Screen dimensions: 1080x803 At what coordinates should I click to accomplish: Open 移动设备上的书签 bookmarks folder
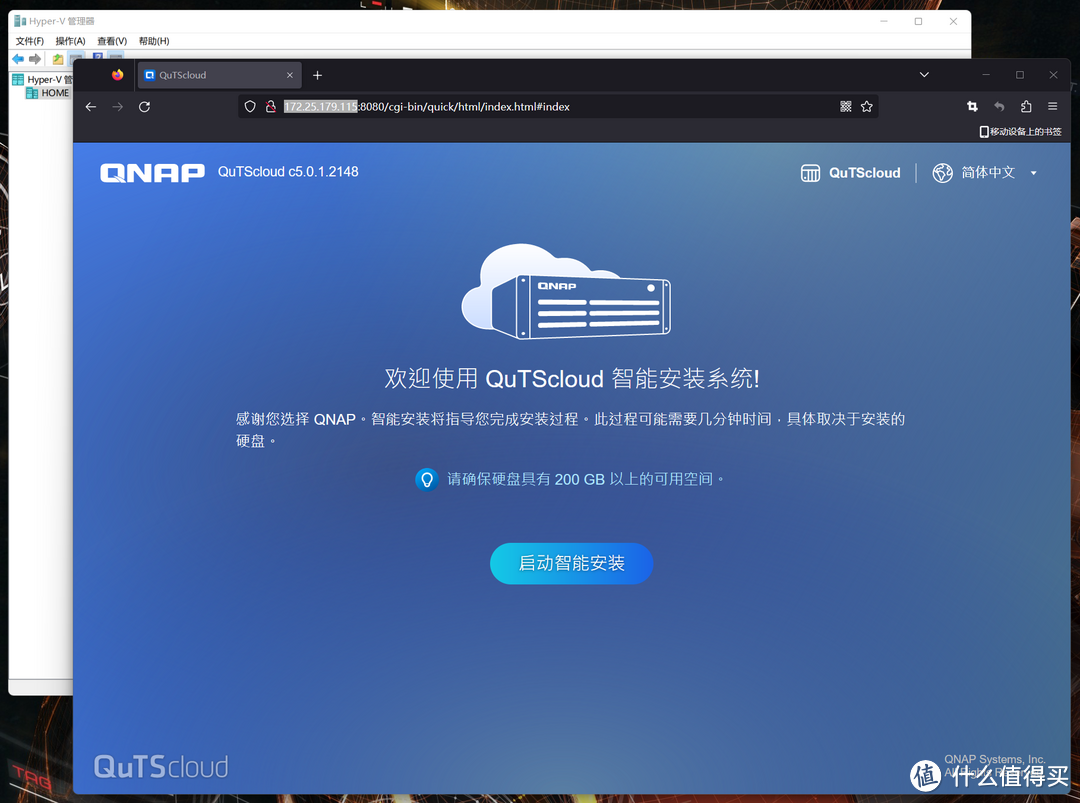[1020, 132]
